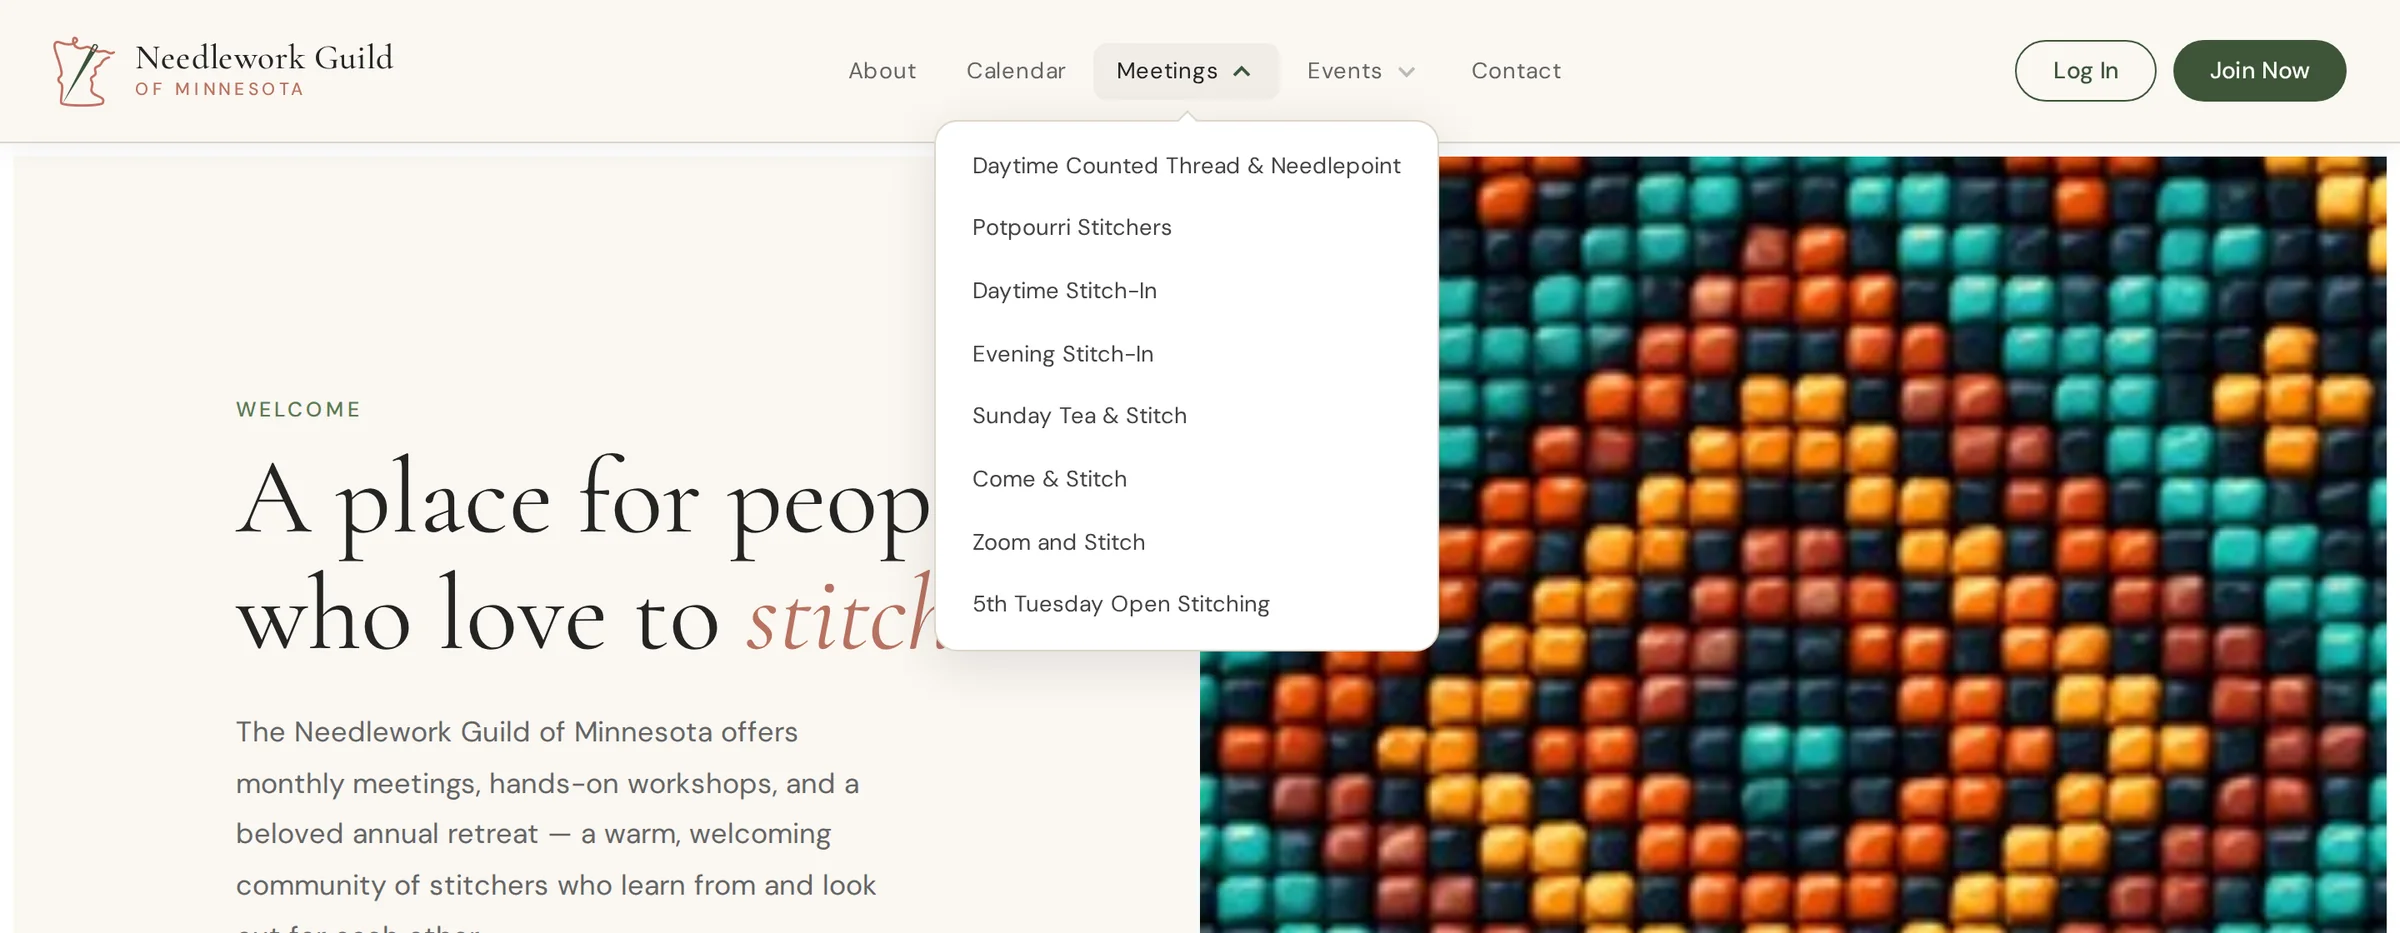This screenshot has width=2400, height=933.
Task: Expand the Events dropdown chevron
Action: pyautogui.click(x=1406, y=71)
